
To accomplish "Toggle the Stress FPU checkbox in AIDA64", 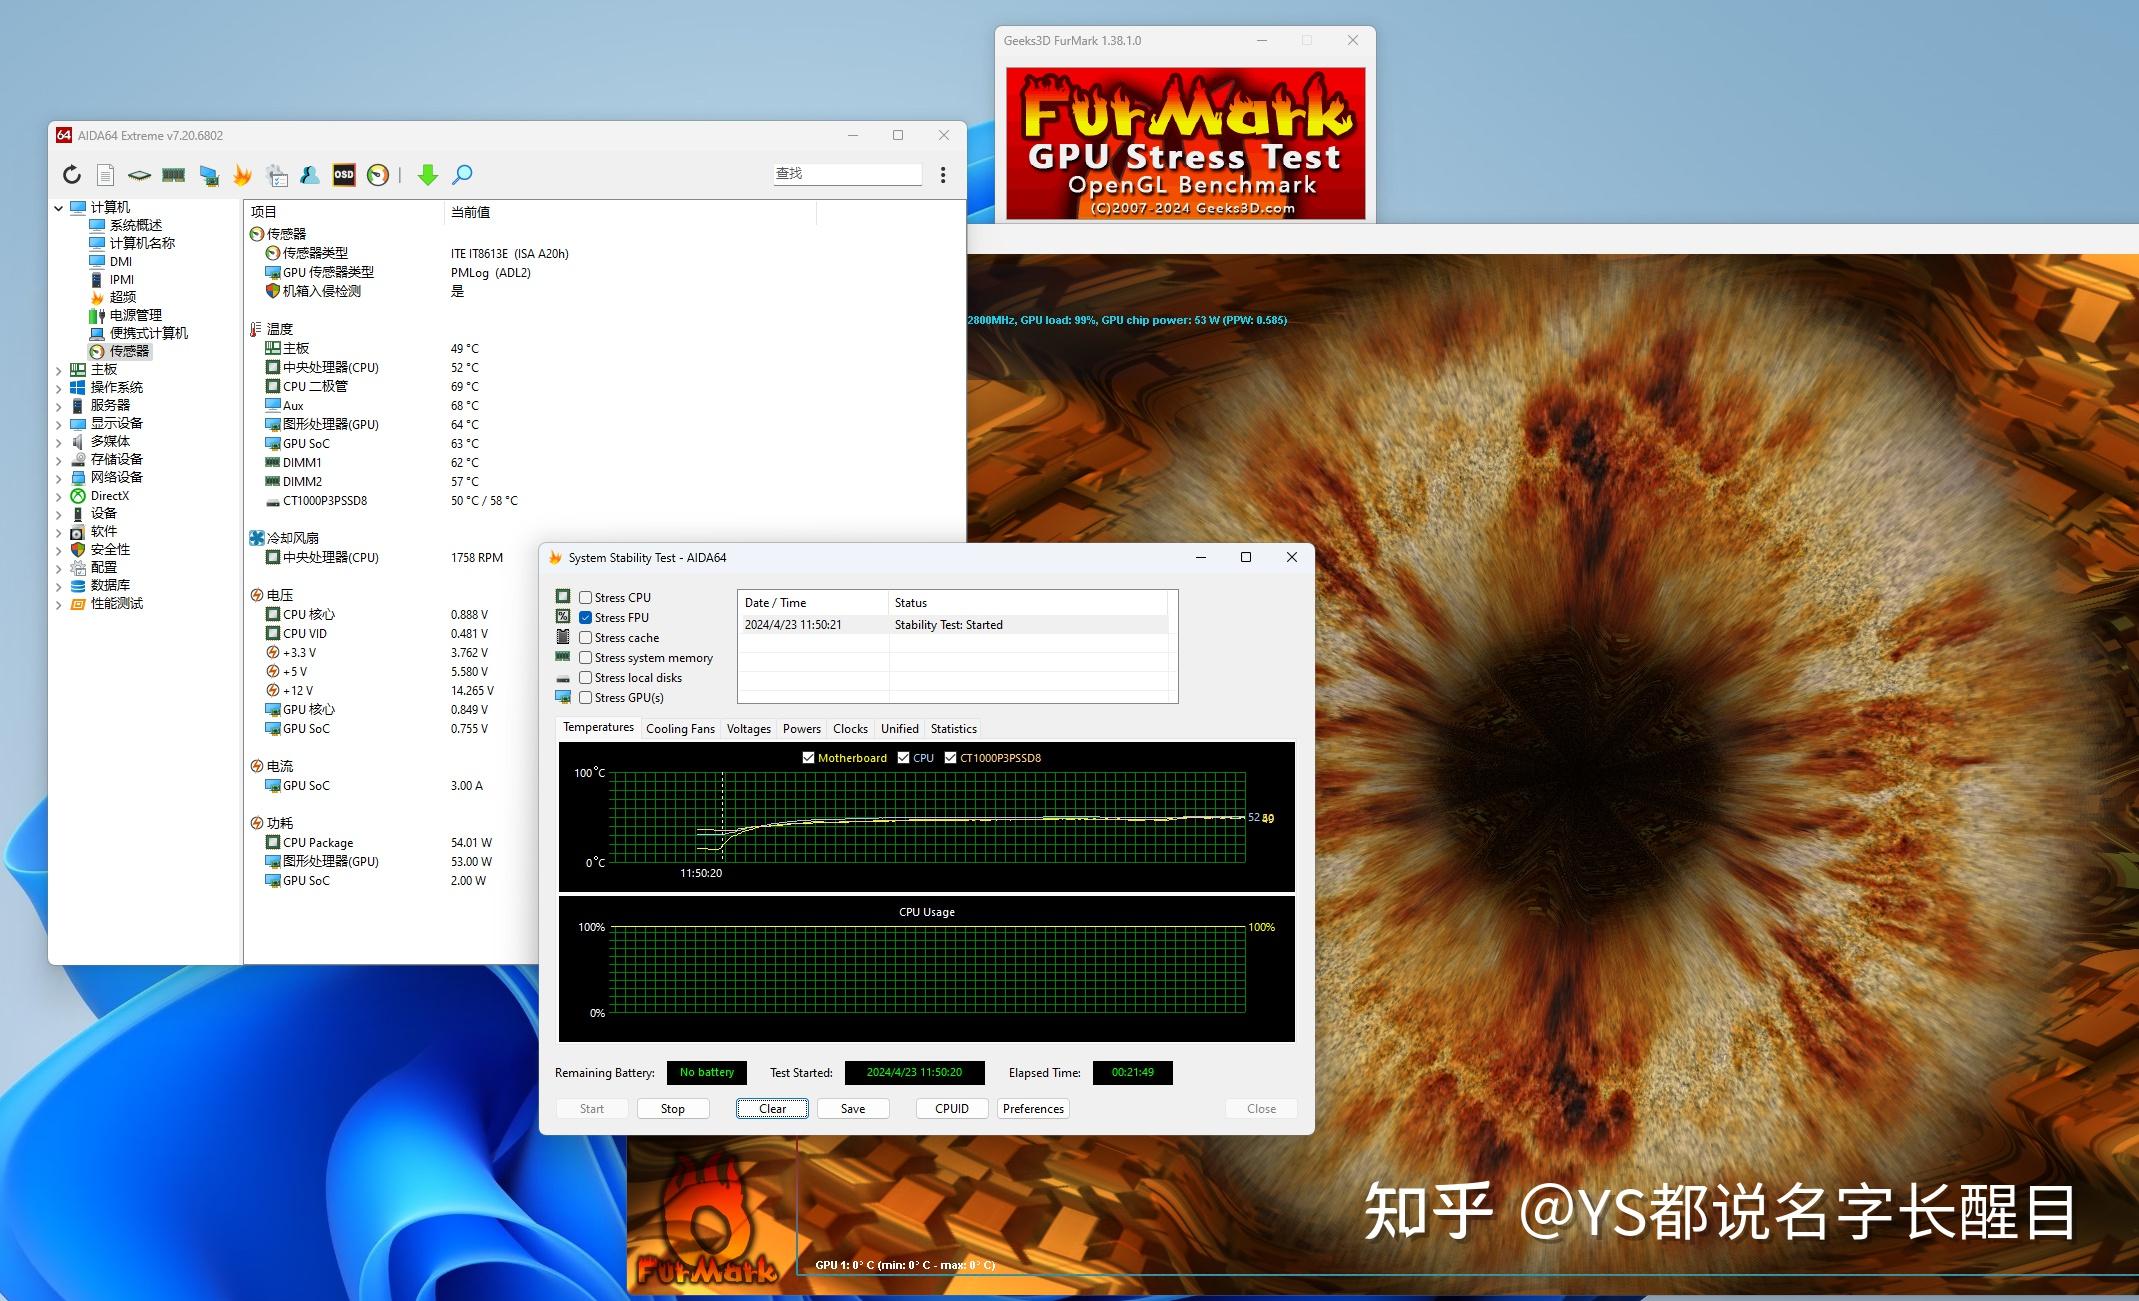I will pyautogui.click(x=587, y=617).
